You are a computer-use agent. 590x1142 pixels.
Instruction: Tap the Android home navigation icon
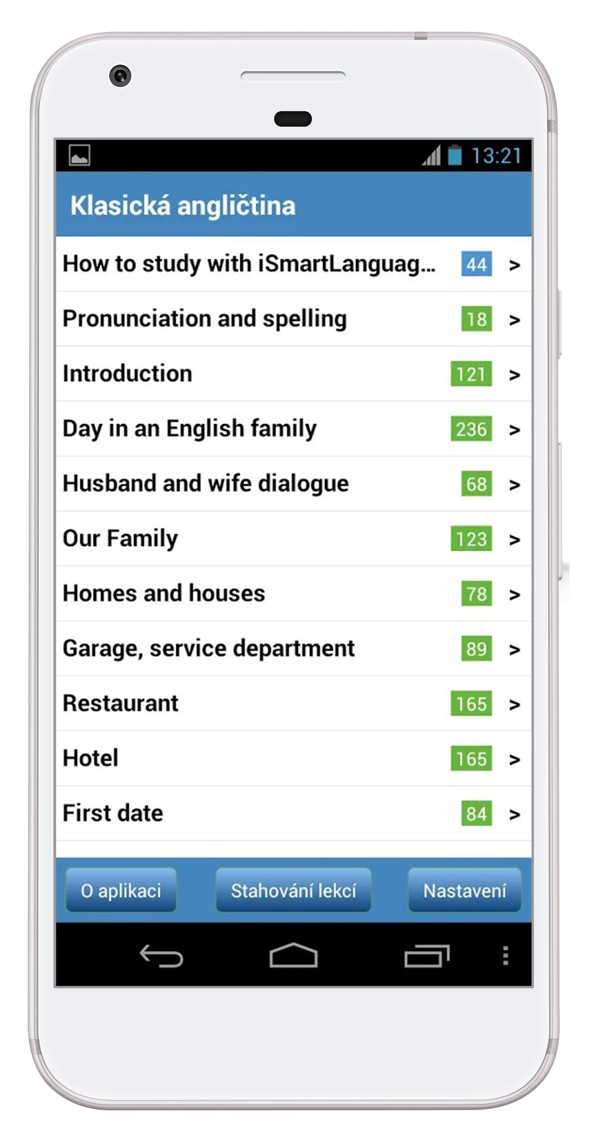point(294,955)
